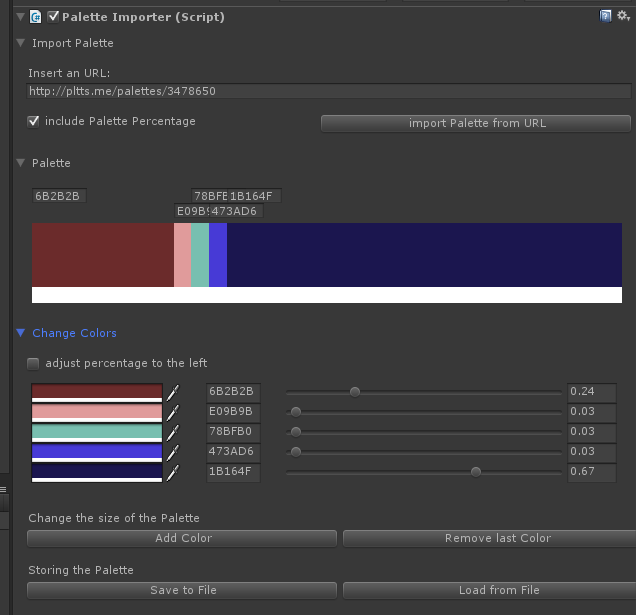Image resolution: width=636 pixels, height=615 pixels.
Task: Click Save to File button
Action: tap(182, 590)
